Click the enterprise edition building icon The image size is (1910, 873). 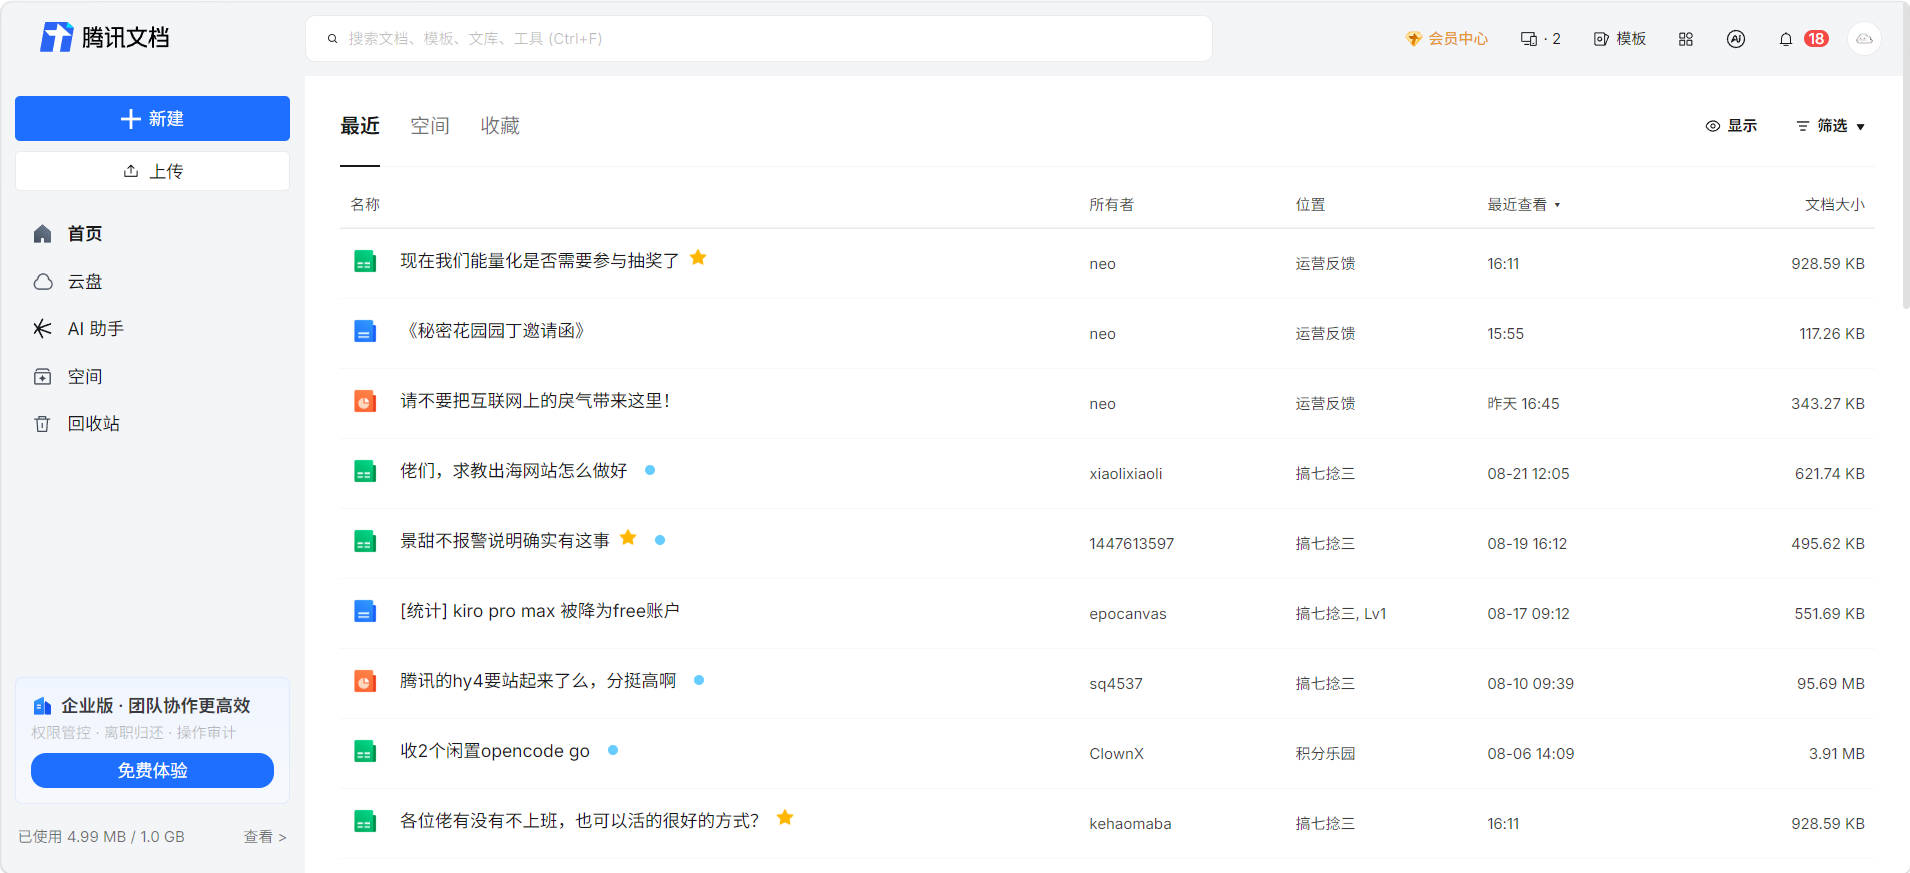[x=42, y=706]
